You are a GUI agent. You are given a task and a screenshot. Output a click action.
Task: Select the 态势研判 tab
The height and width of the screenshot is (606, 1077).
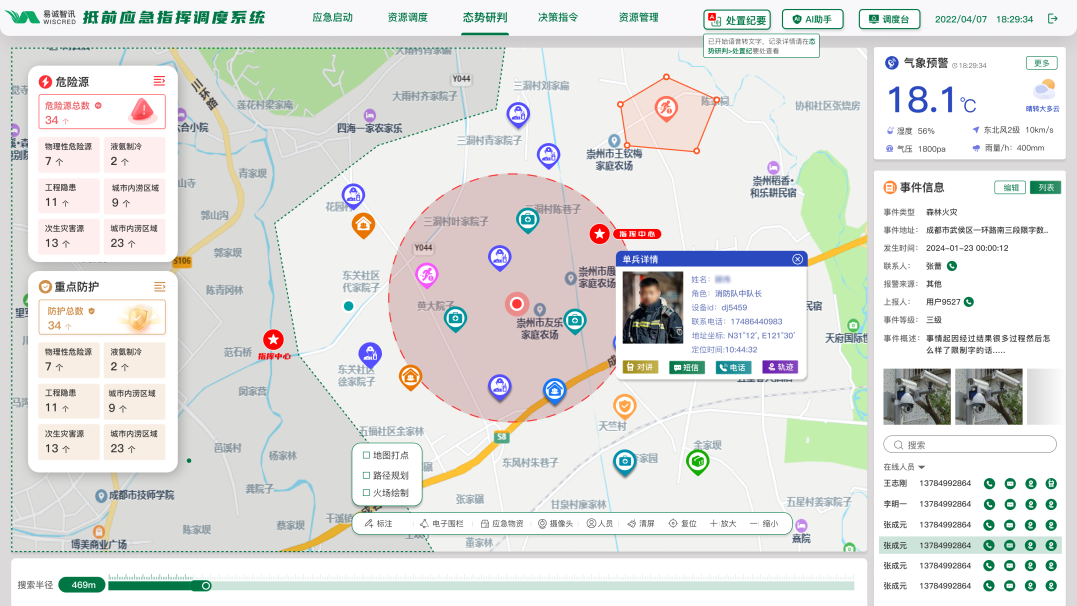tap(485, 17)
